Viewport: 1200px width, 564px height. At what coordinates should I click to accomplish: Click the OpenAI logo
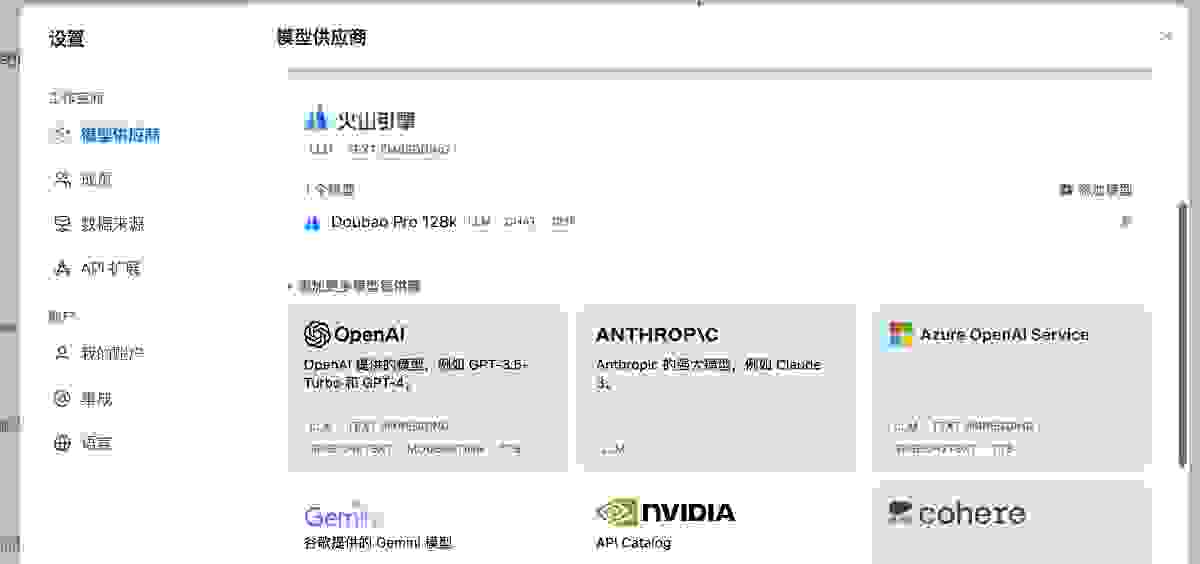pos(355,334)
